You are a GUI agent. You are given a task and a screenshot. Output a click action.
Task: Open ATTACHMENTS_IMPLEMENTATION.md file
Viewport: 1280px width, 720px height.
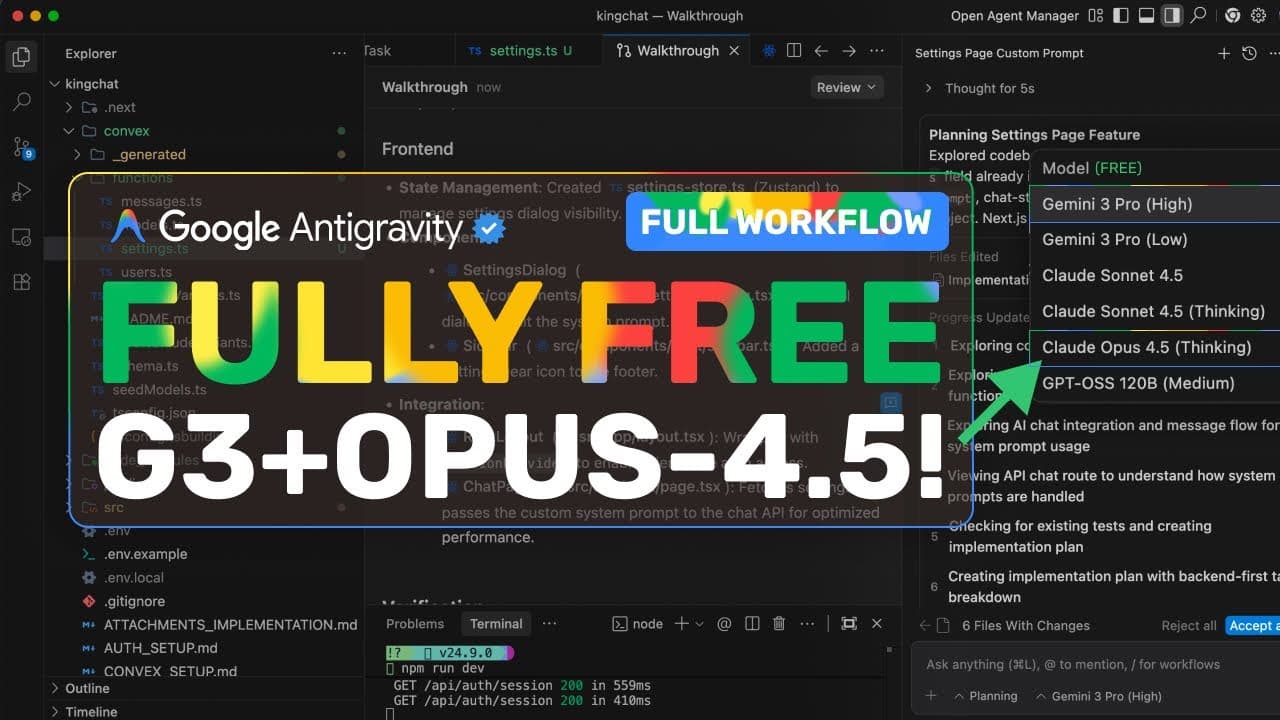[x=230, y=625]
